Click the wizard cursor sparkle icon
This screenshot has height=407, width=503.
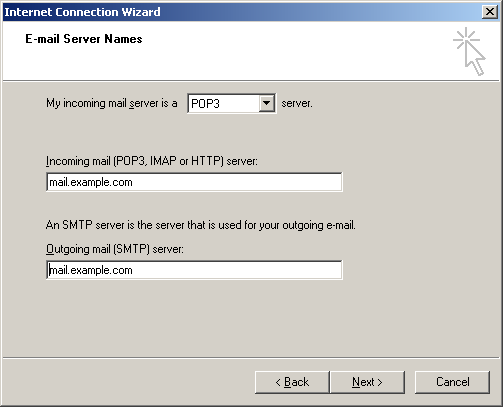click(469, 52)
